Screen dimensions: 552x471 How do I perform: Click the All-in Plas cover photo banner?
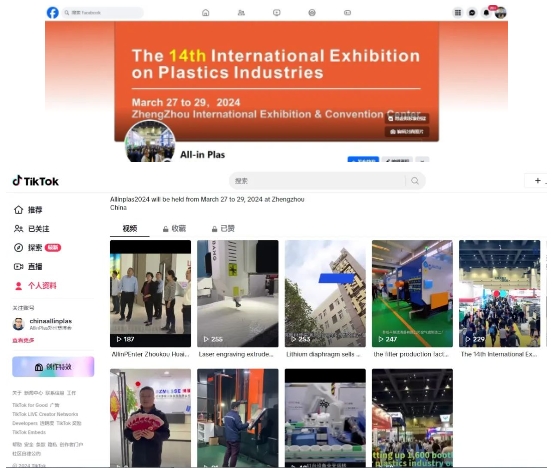(x=276, y=82)
